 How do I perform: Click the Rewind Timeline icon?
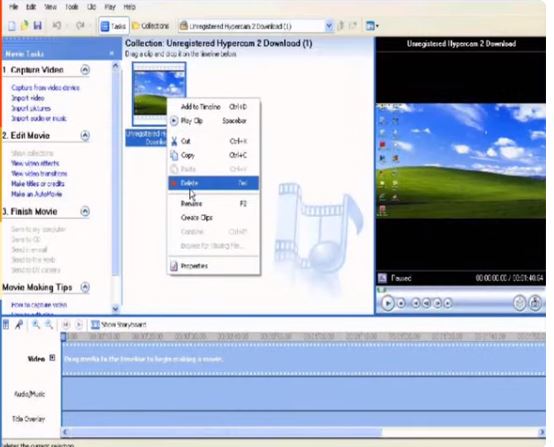pyautogui.click(x=66, y=324)
